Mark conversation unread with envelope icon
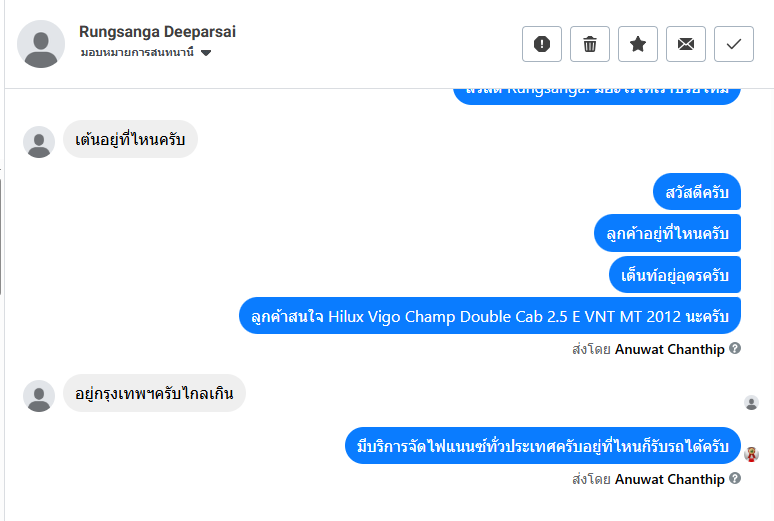The height and width of the screenshot is (521, 774). click(686, 44)
